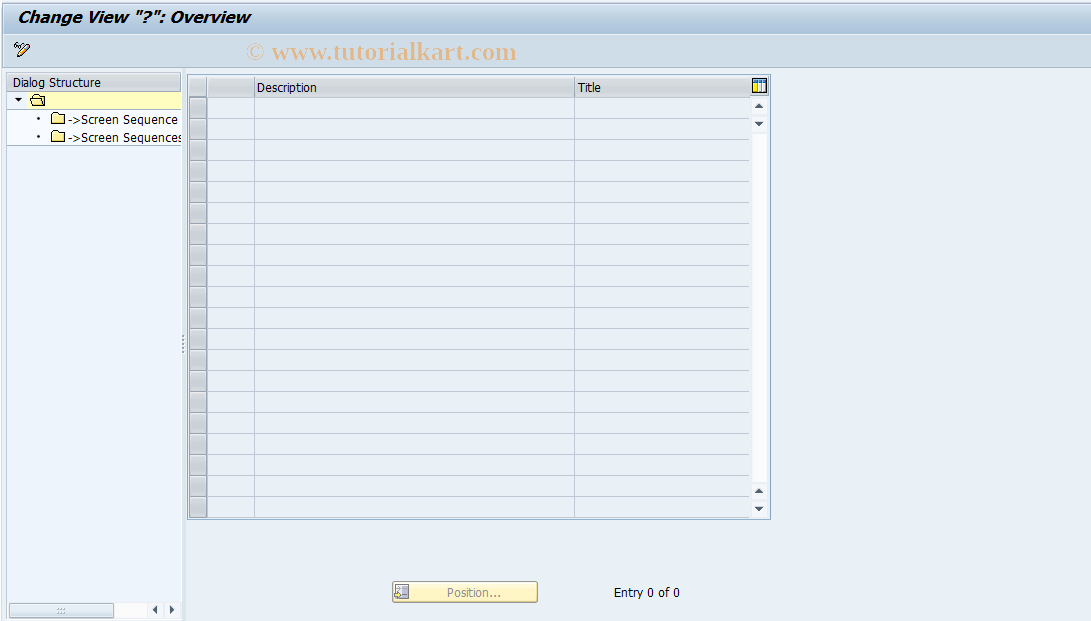1091x621 pixels.
Task: Click the bottom-most table scroll down arrow
Action: [759, 508]
